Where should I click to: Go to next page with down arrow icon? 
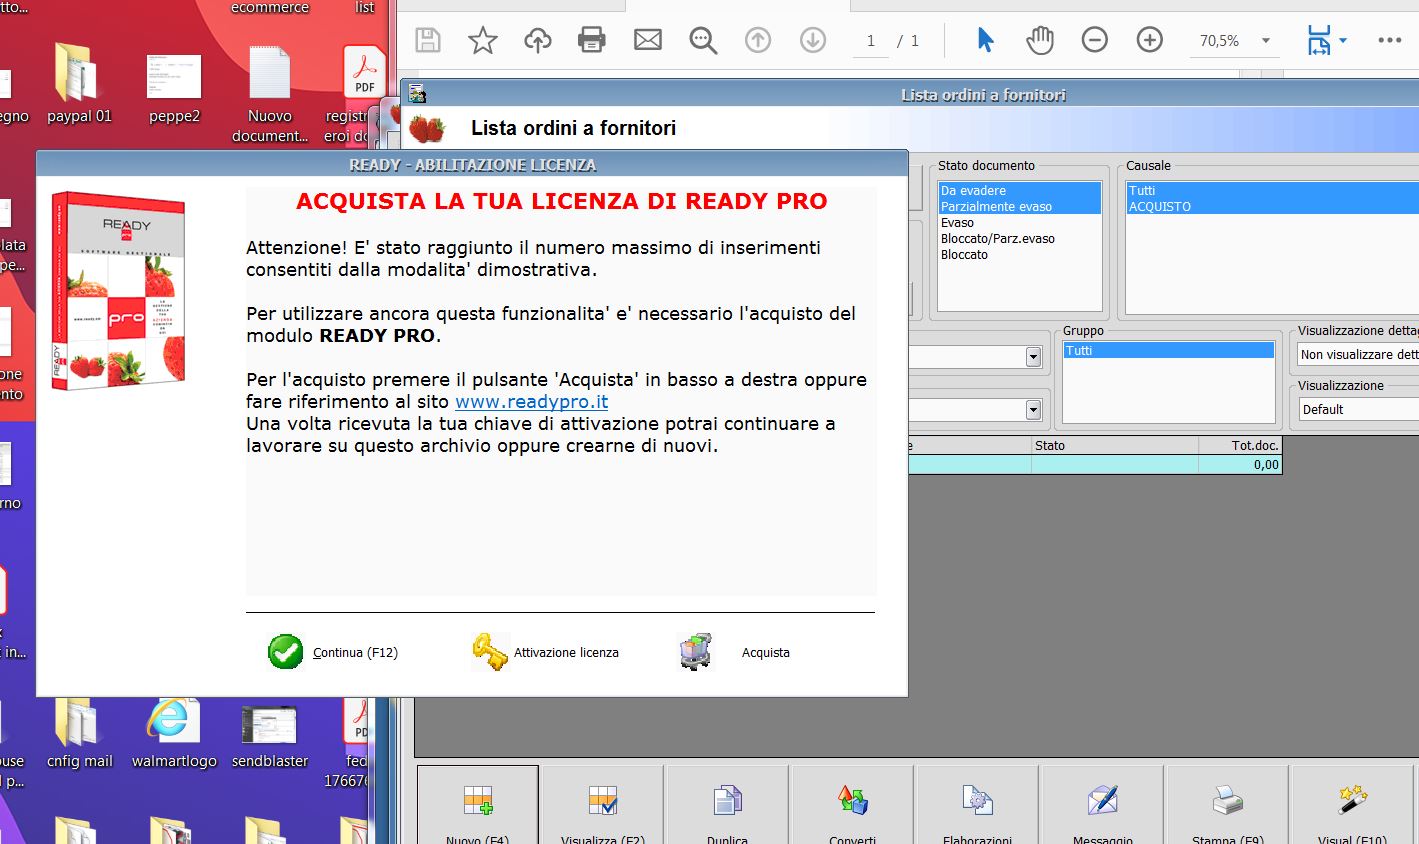click(x=813, y=40)
